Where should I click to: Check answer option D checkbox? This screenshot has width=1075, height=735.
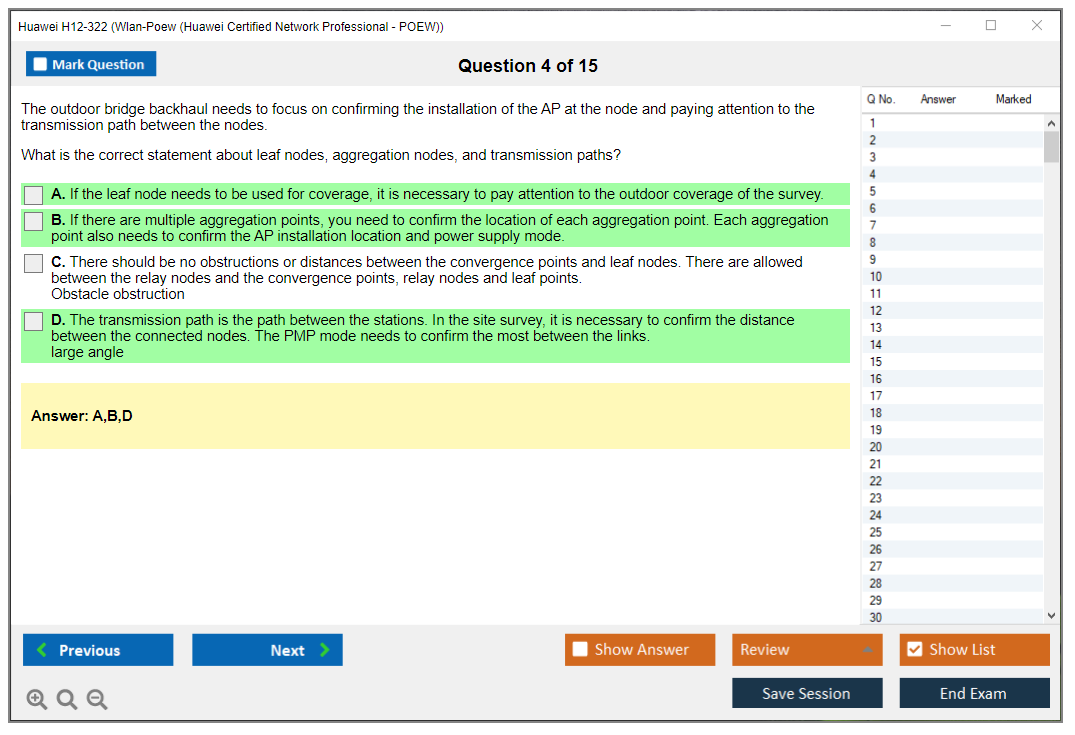point(34,321)
